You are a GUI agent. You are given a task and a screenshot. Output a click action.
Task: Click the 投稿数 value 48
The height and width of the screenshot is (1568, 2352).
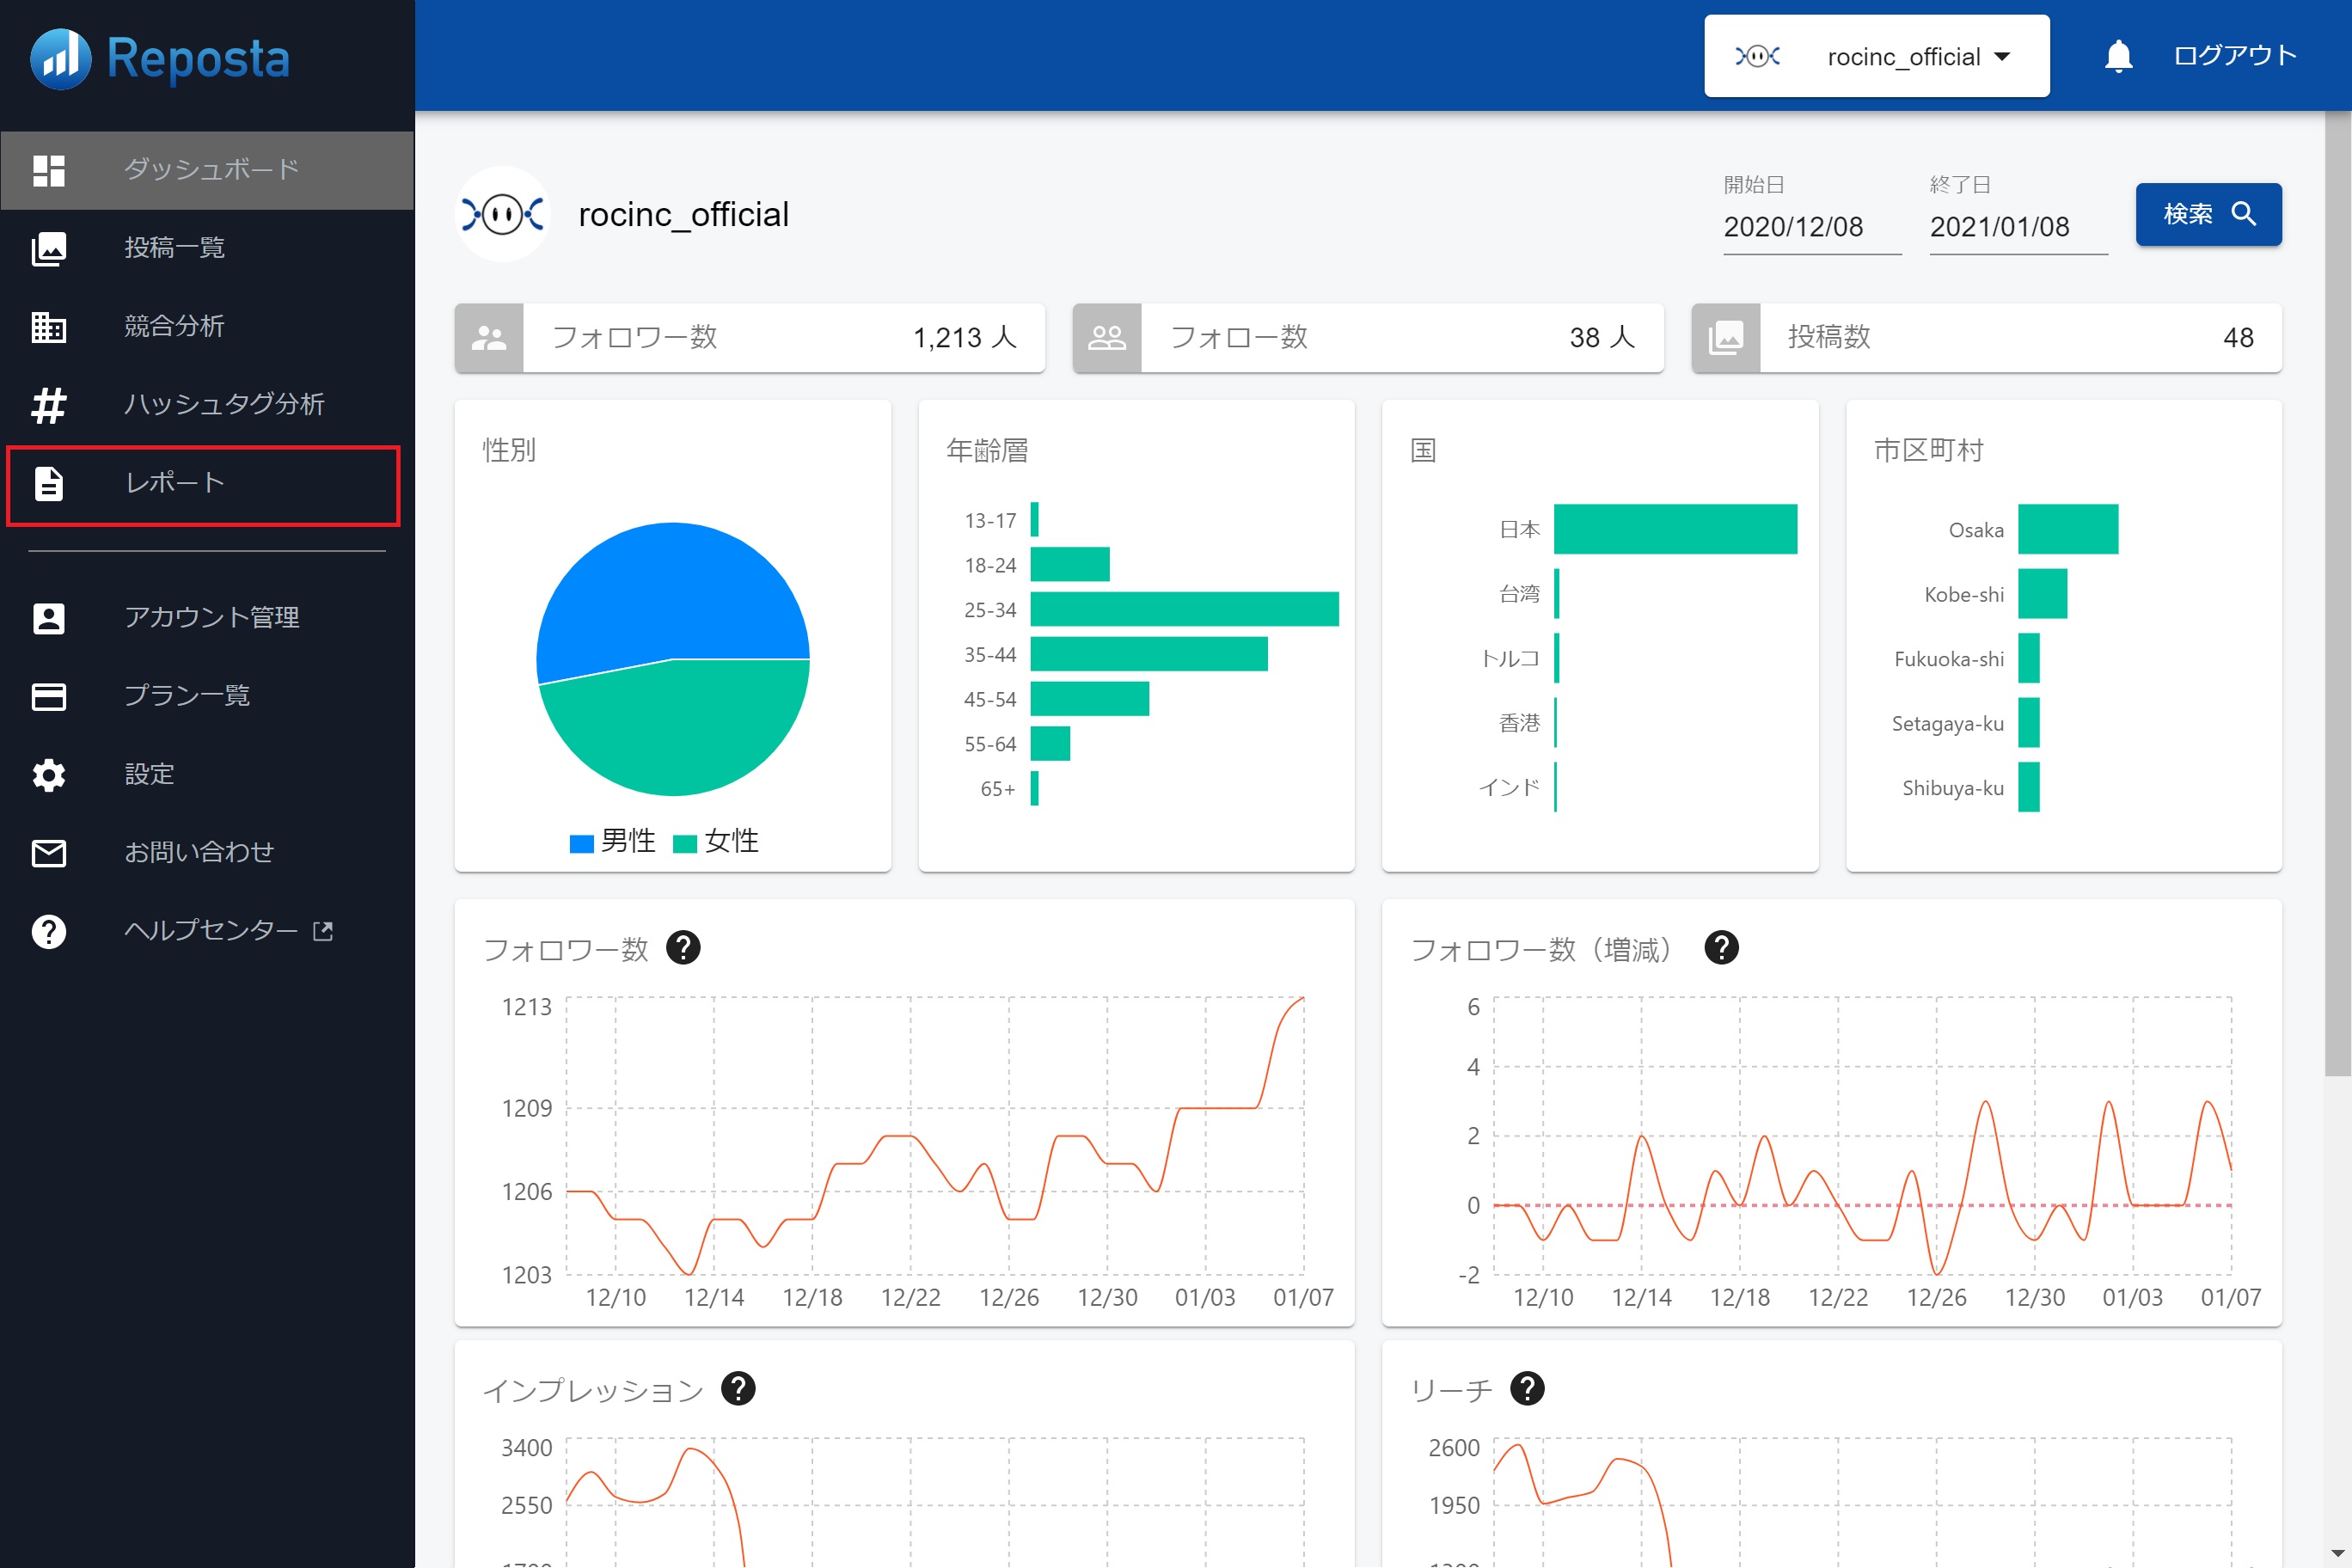click(x=2238, y=338)
